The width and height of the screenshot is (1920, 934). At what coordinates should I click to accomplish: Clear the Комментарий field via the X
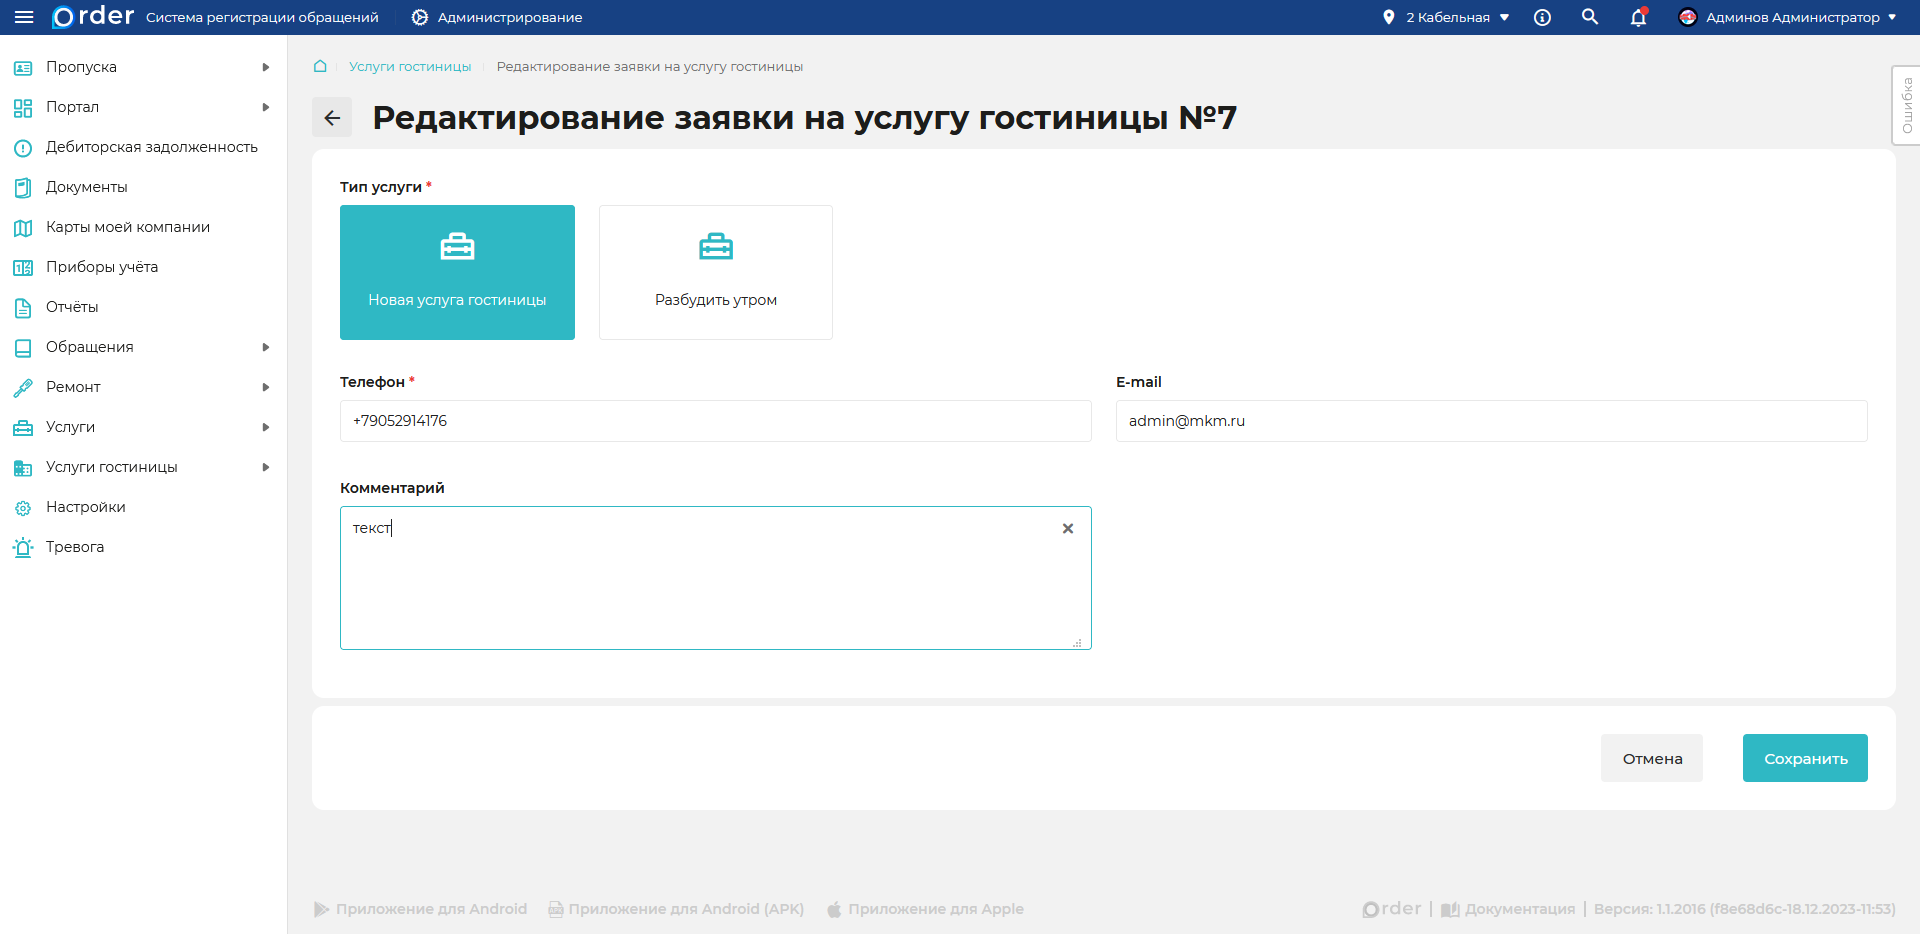pyautogui.click(x=1067, y=528)
